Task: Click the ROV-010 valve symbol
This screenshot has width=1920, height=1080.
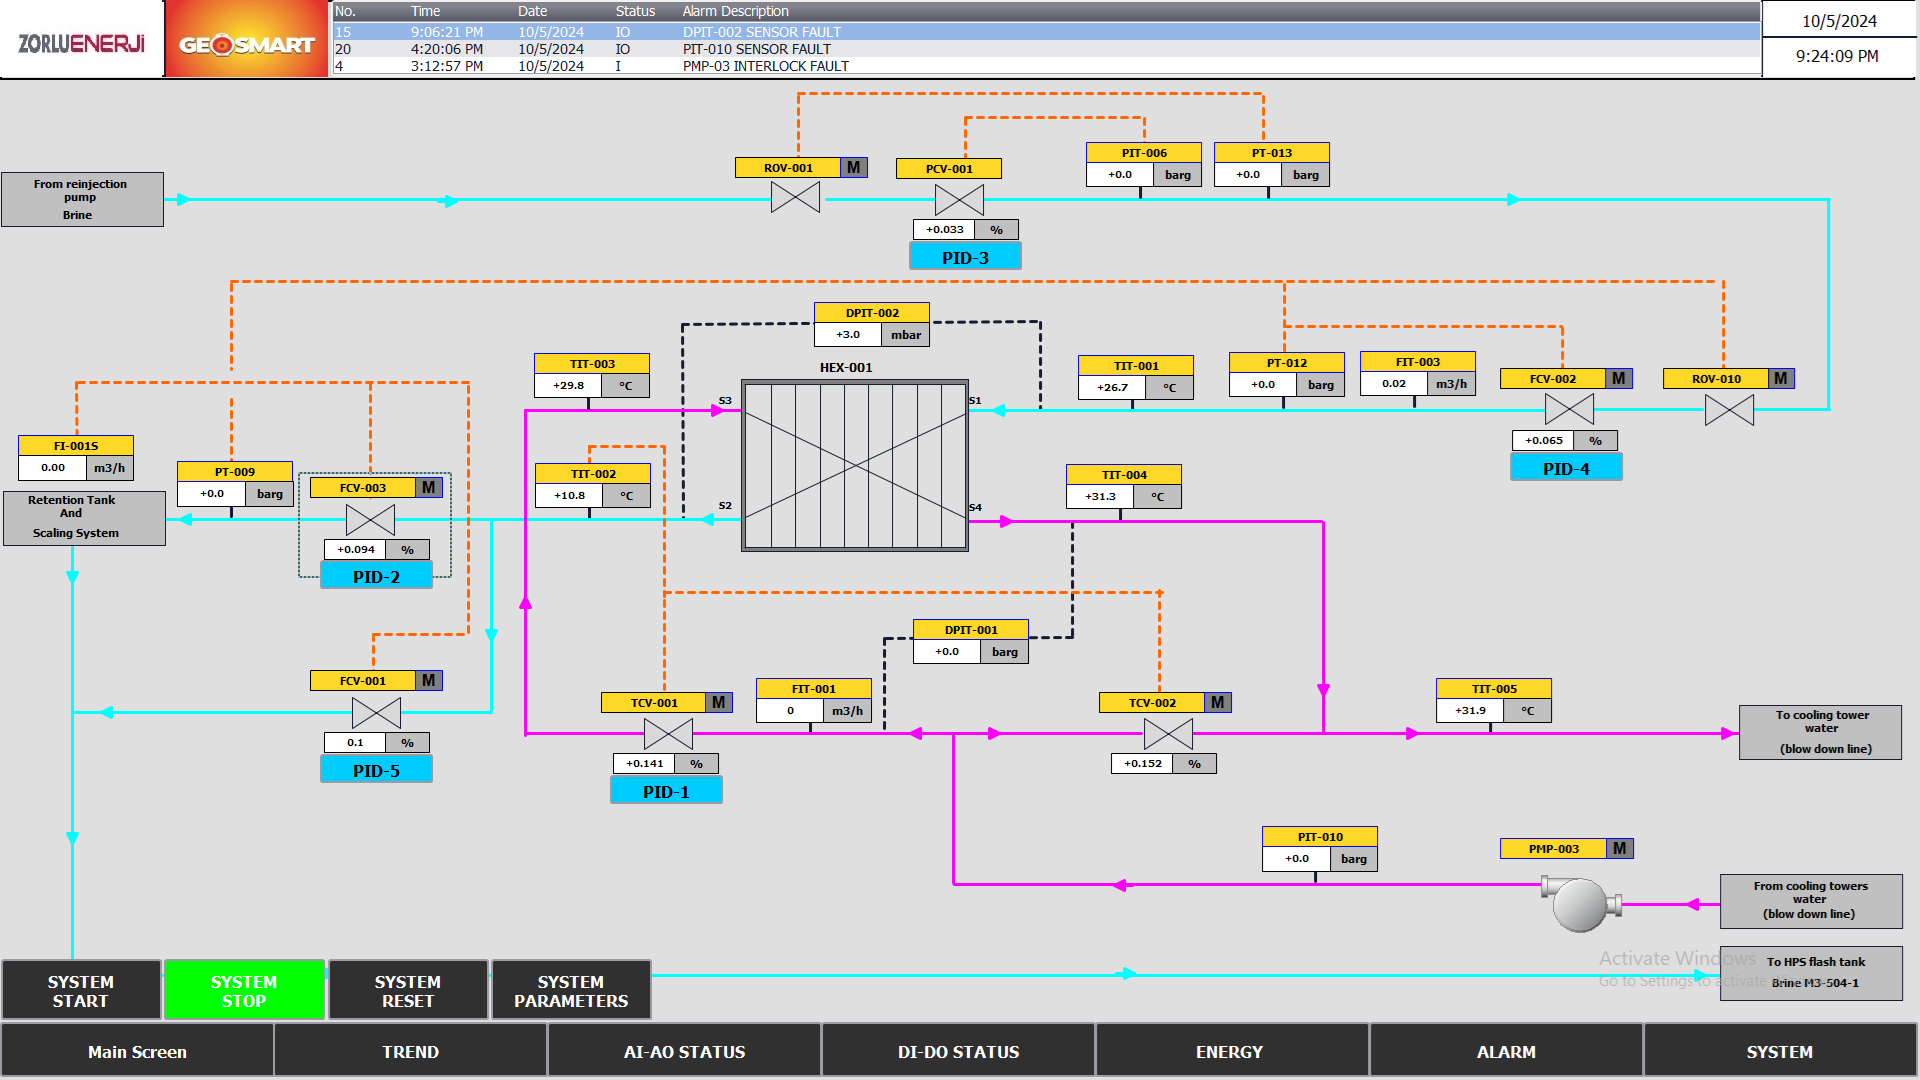Action: pos(1729,410)
